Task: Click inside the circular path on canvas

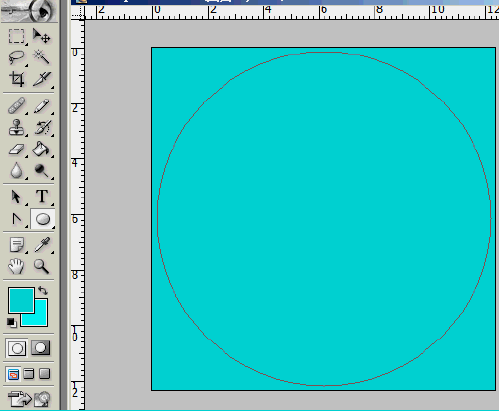Action: click(x=324, y=219)
